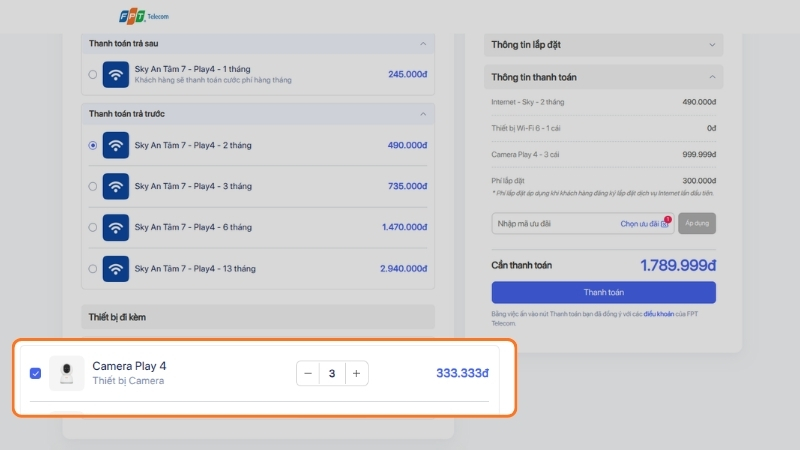Click the 245.000đ price of 1 tháng plan

(x=408, y=74)
